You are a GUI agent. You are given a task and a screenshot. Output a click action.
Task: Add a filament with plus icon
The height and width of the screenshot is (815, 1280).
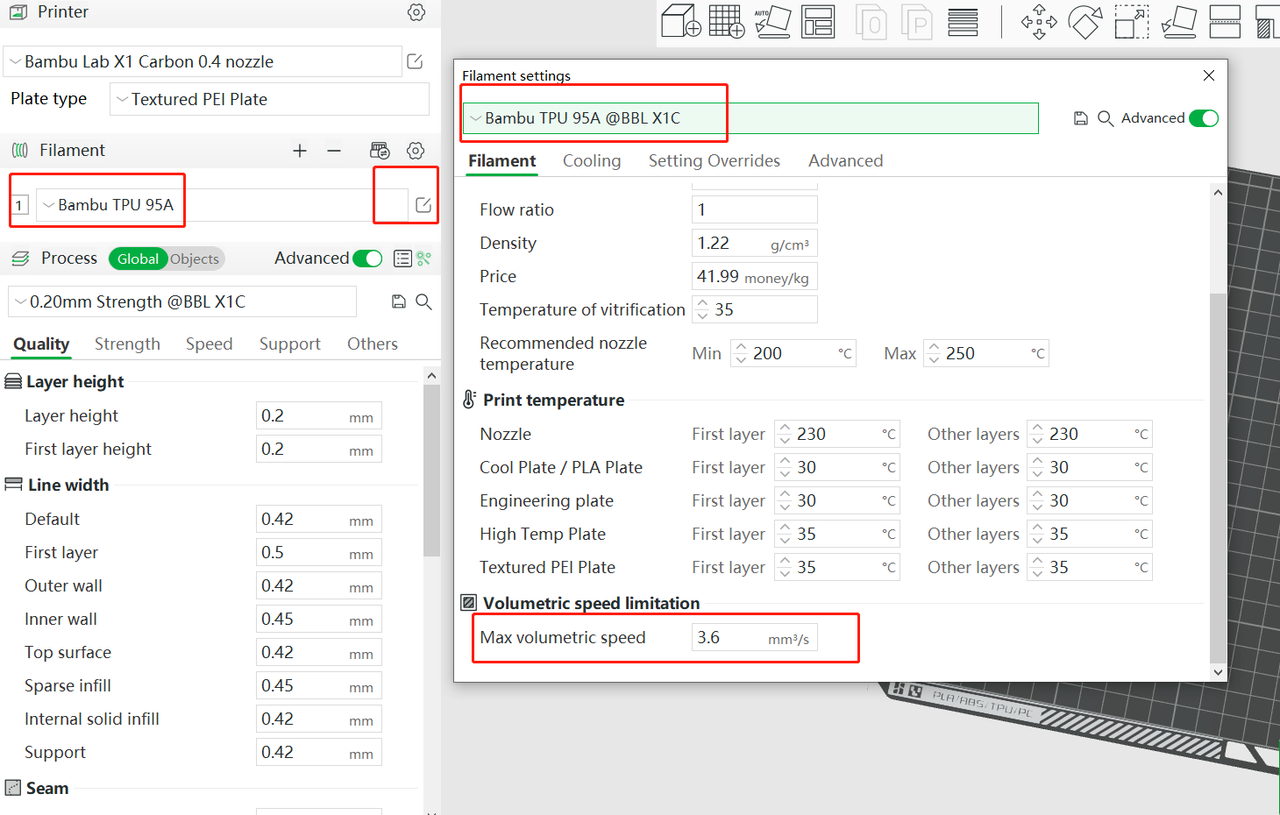300,150
